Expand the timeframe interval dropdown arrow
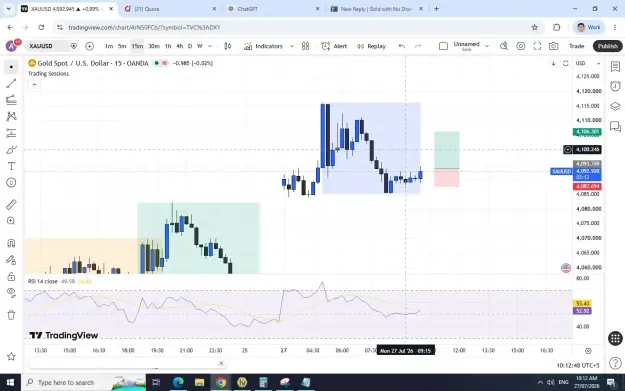The width and height of the screenshot is (625, 391). 210,46
